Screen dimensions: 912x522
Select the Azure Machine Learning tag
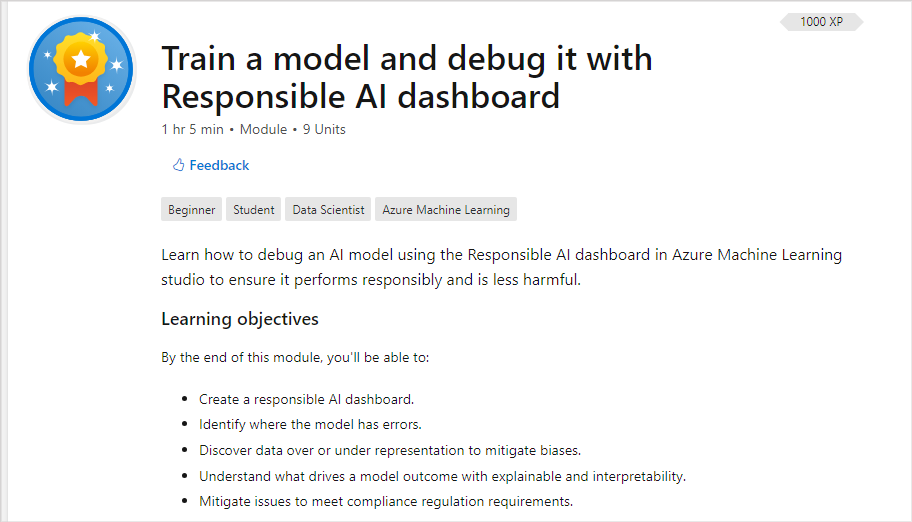pos(446,209)
